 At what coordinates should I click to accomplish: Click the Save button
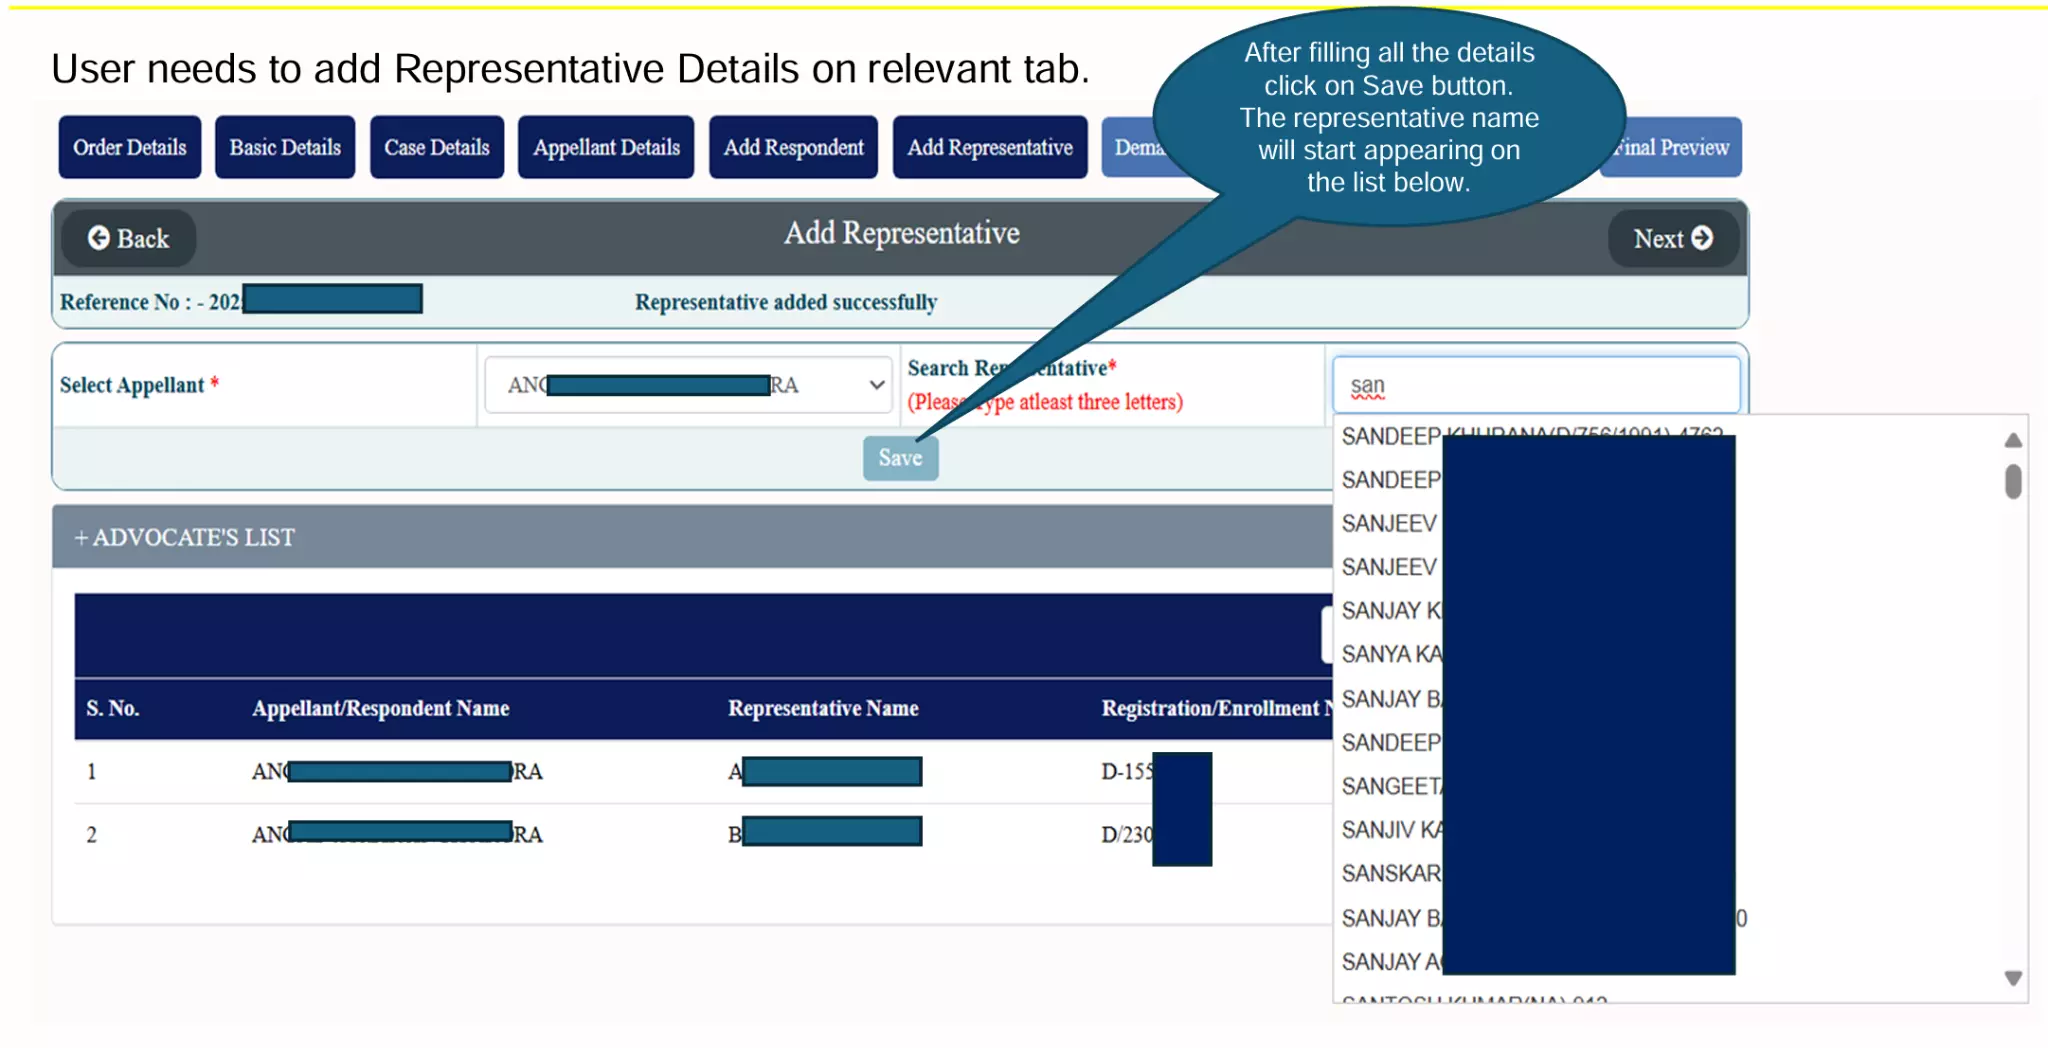(x=900, y=458)
